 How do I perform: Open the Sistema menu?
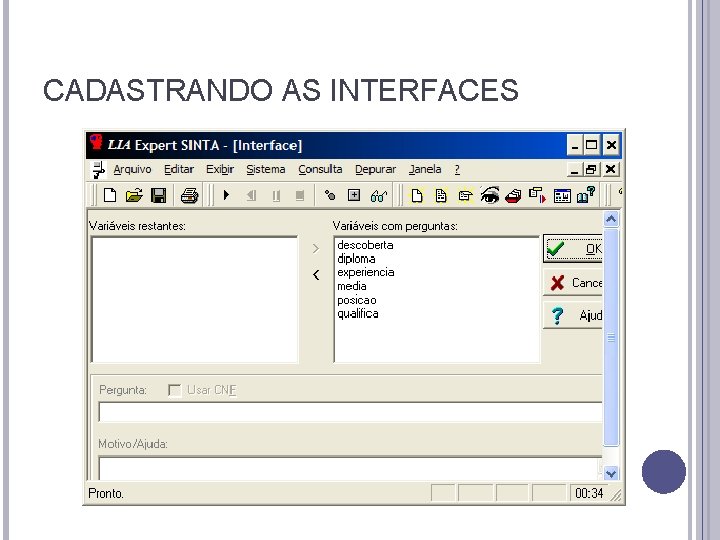[265, 169]
